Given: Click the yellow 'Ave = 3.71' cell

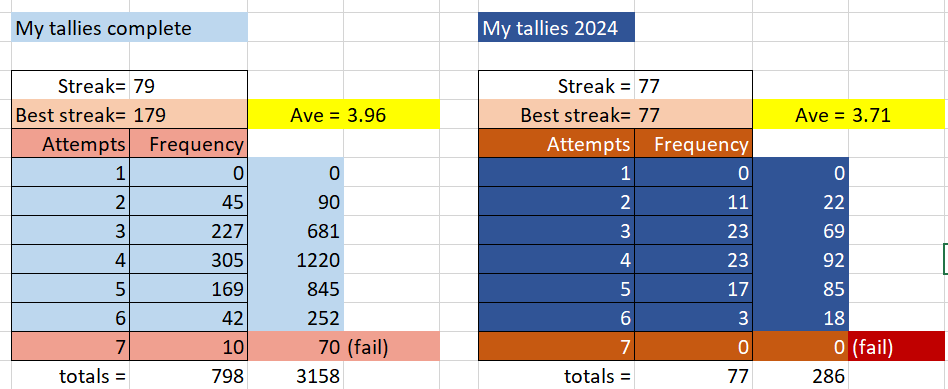Looking at the screenshot, I should click(x=849, y=114).
